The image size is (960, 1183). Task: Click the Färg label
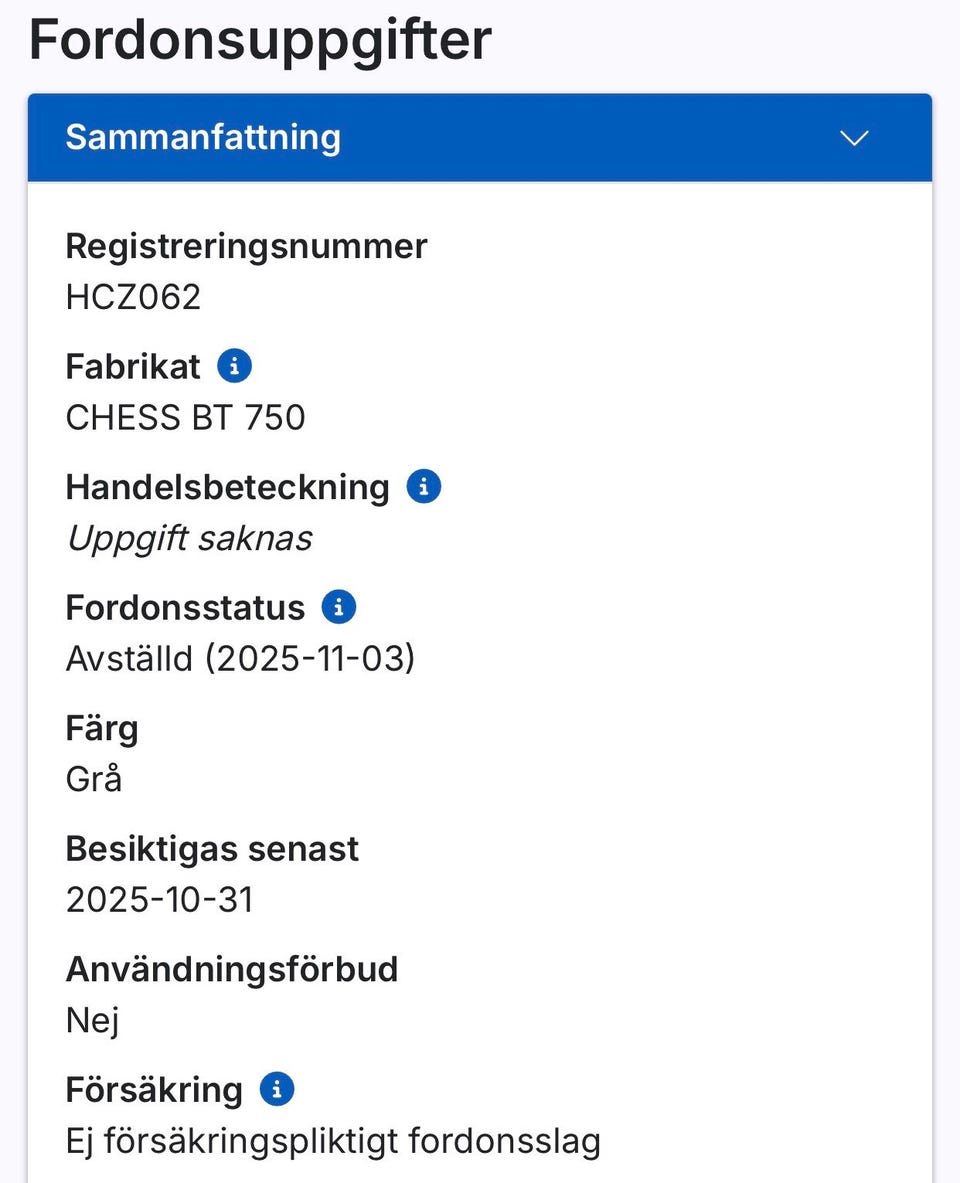pyautogui.click(x=102, y=728)
